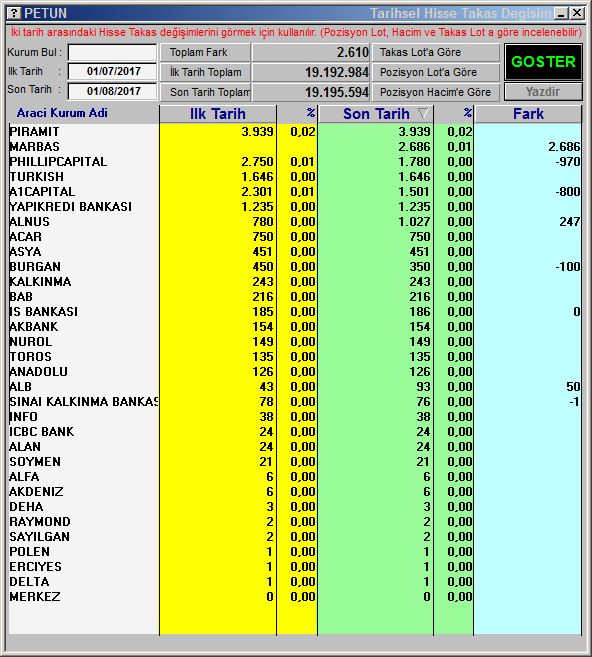Screen dimensions: 592x657
Task: Select the YAPIKREDI BANKASI row
Action: click(295, 207)
